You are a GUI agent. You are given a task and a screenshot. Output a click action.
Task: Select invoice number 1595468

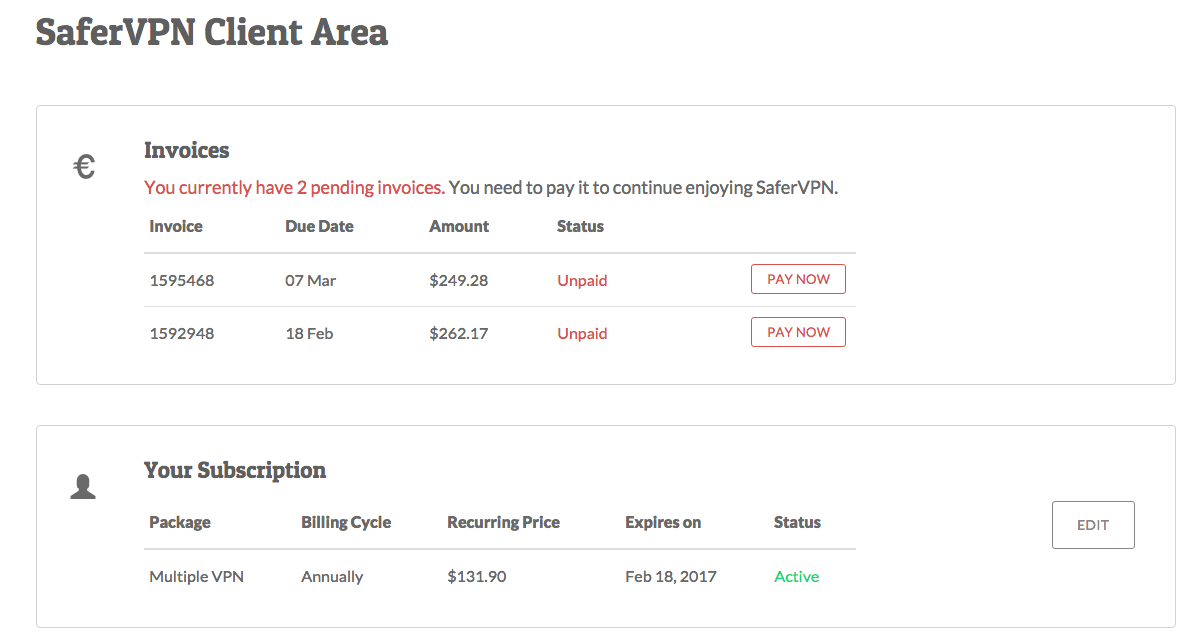coord(182,280)
